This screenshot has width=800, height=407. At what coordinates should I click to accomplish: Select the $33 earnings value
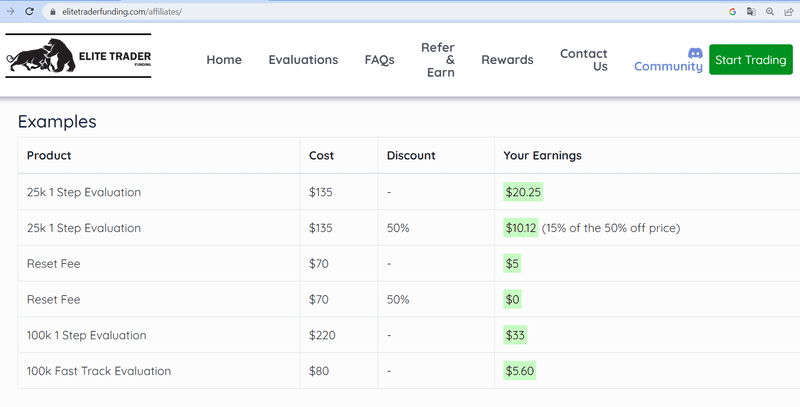pos(515,335)
